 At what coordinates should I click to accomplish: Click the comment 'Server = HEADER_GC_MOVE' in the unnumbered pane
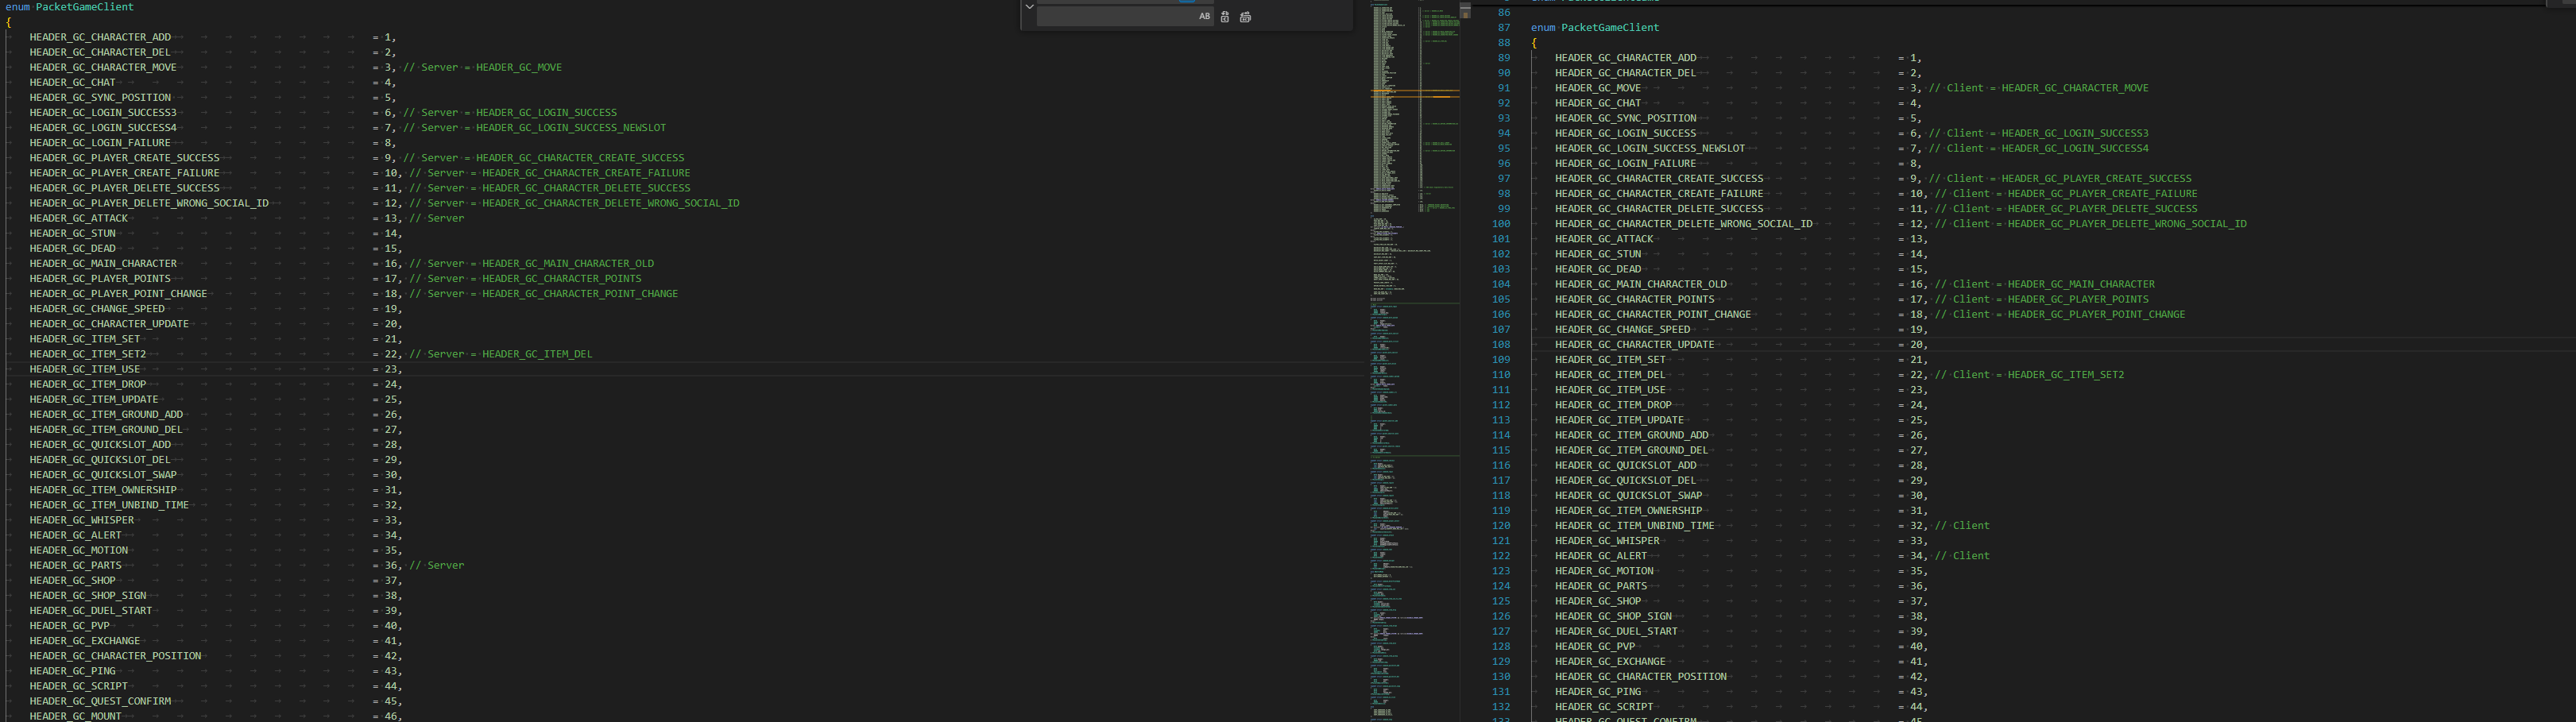[482, 68]
